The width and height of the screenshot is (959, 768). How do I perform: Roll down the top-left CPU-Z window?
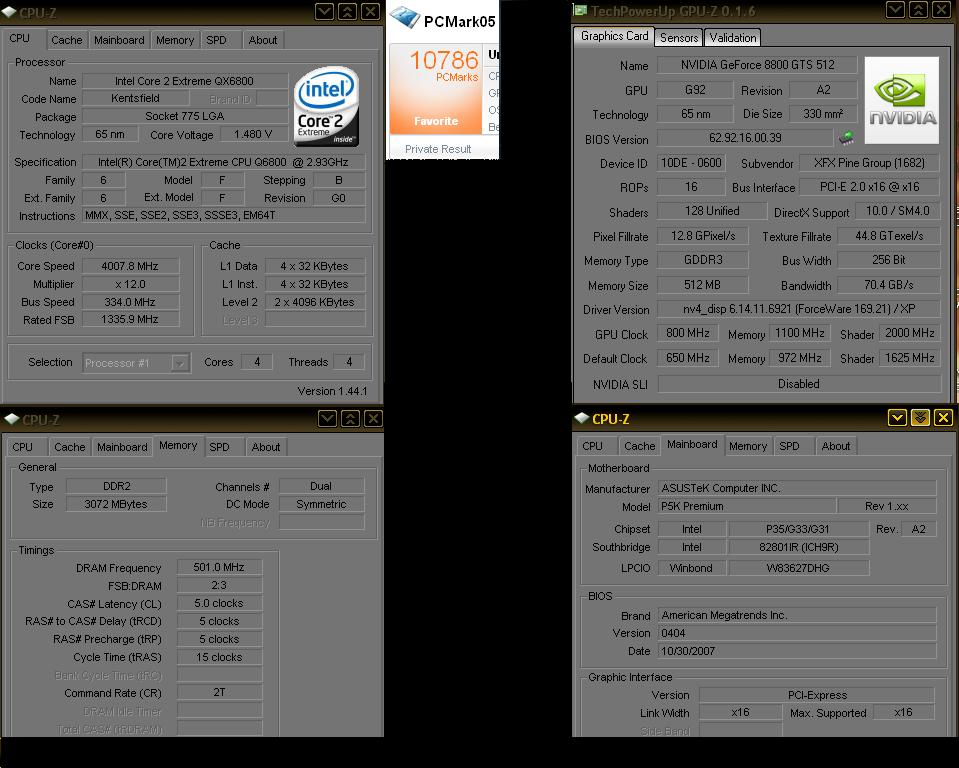tap(325, 11)
